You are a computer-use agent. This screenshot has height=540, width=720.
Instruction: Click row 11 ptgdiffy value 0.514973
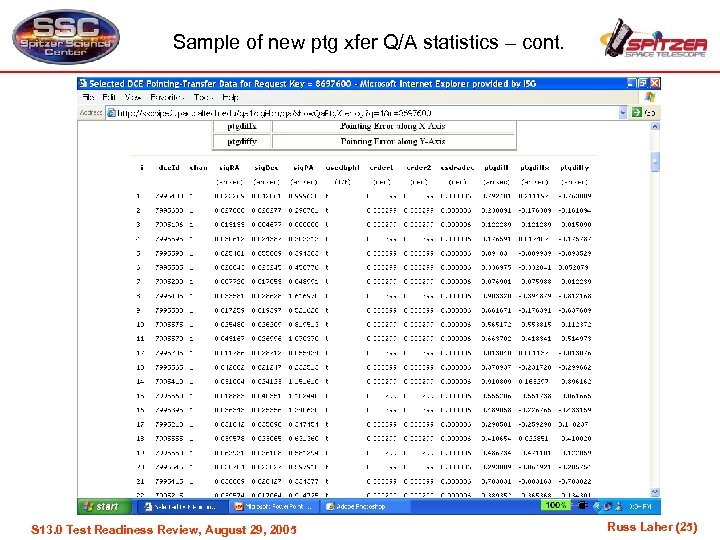pos(576,338)
